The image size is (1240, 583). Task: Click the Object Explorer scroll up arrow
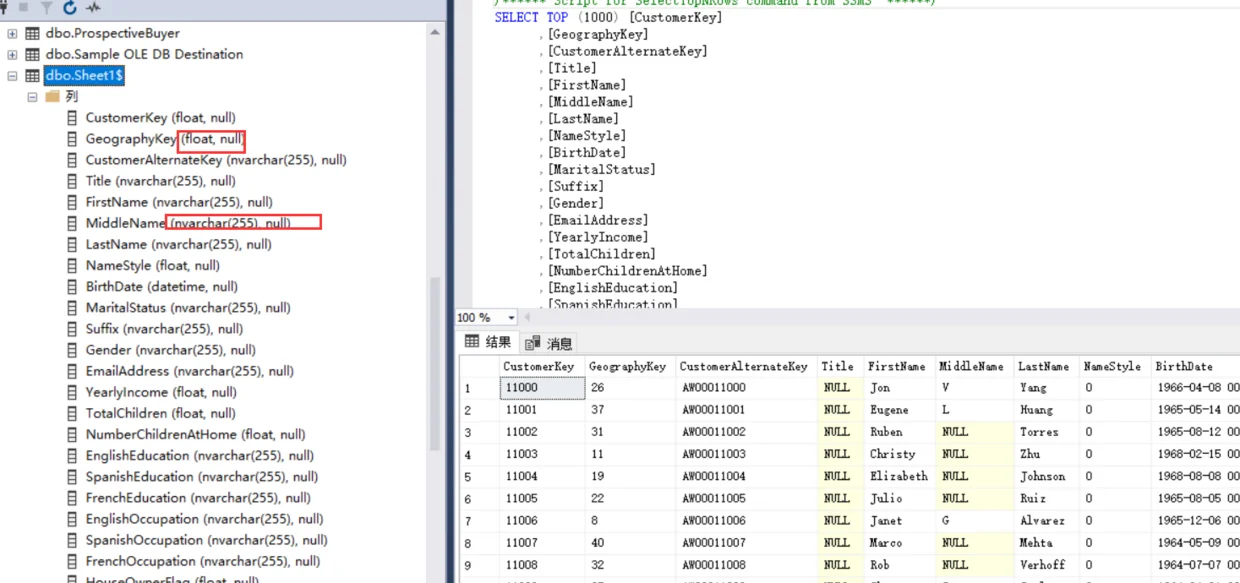click(435, 33)
